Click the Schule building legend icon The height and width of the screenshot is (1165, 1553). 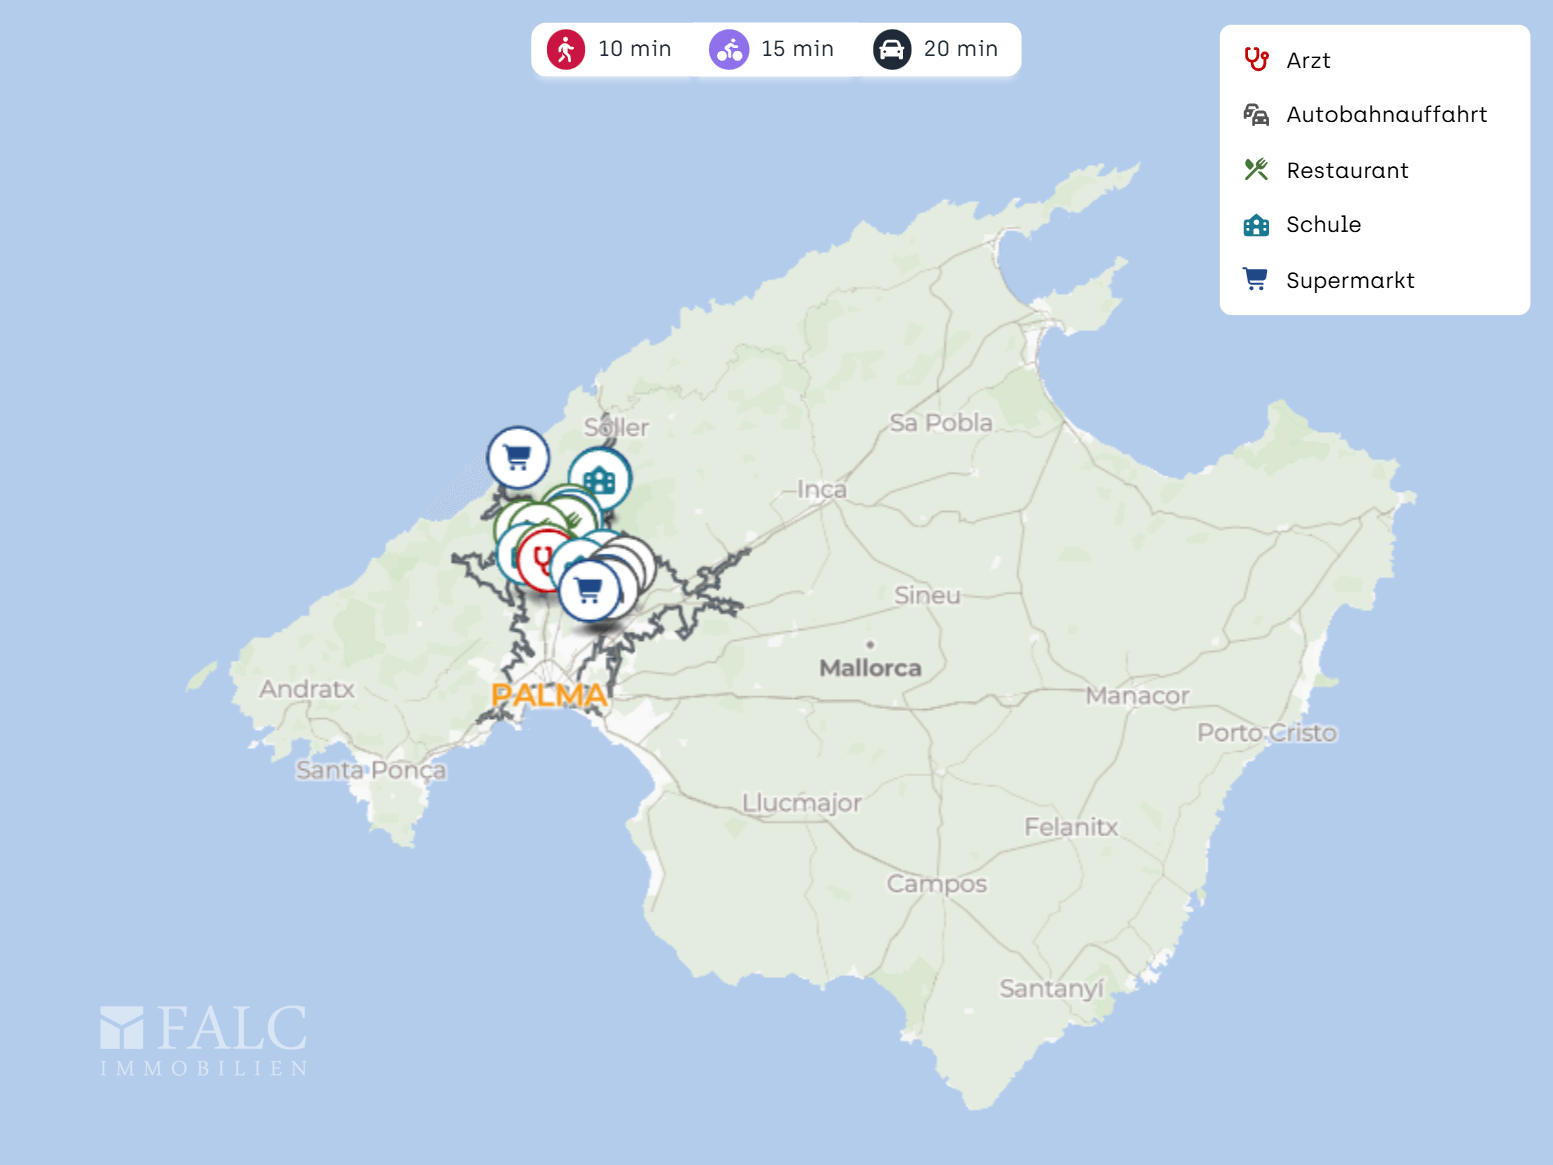(x=1256, y=225)
